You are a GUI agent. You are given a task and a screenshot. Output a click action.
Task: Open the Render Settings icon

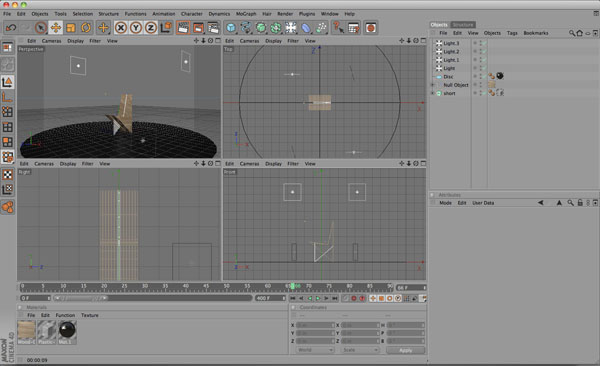213,28
